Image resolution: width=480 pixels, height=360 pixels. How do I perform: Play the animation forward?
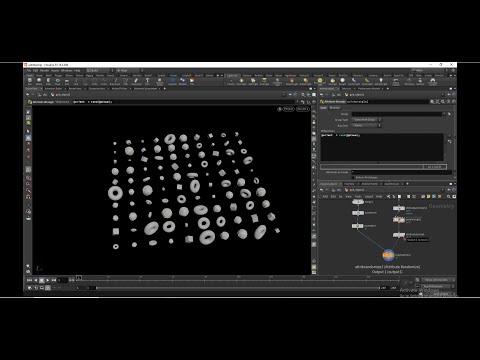[48, 280]
